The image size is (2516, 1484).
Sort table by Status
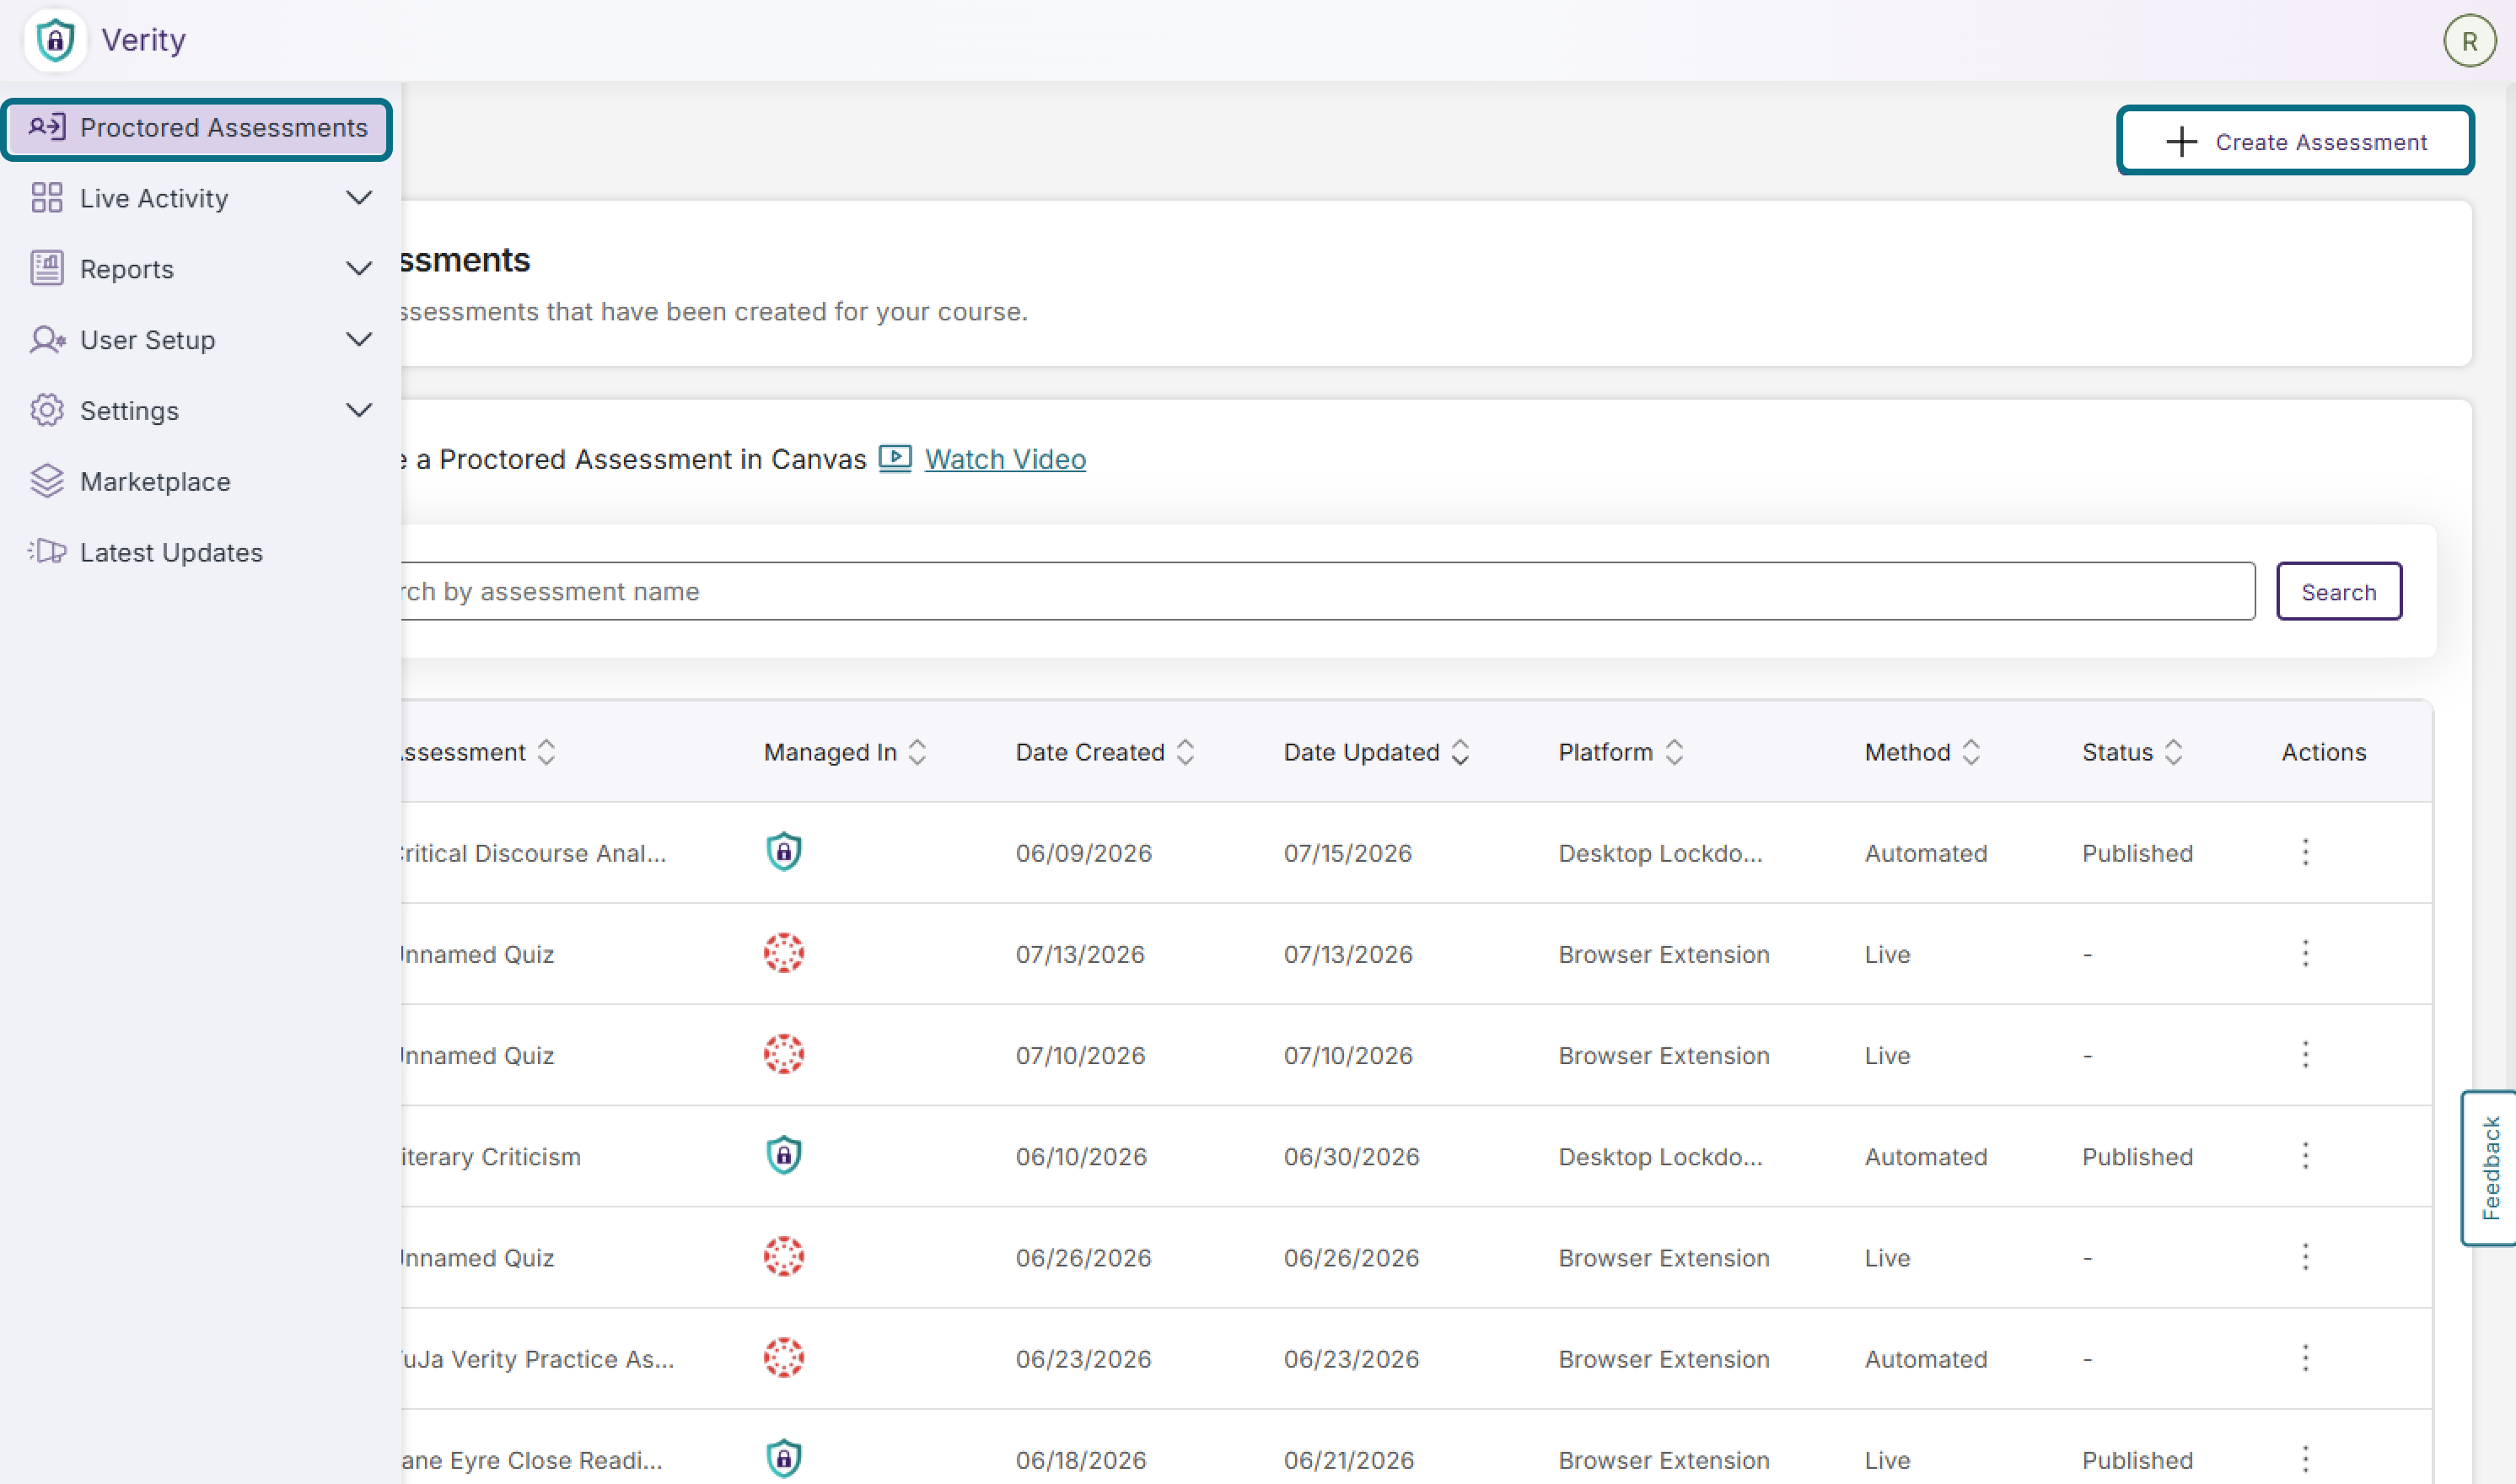click(x=2173, y=752)
